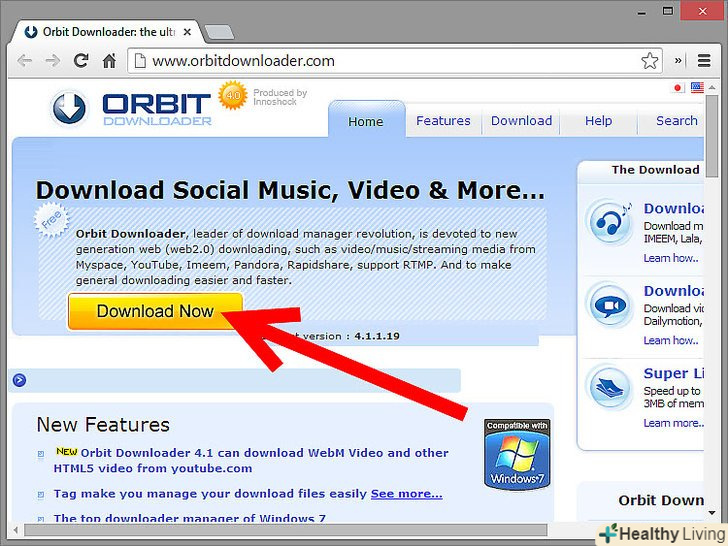This screenshot has width=728, height=546.
Task: Click the See more... link
Action: coord(406,494)
